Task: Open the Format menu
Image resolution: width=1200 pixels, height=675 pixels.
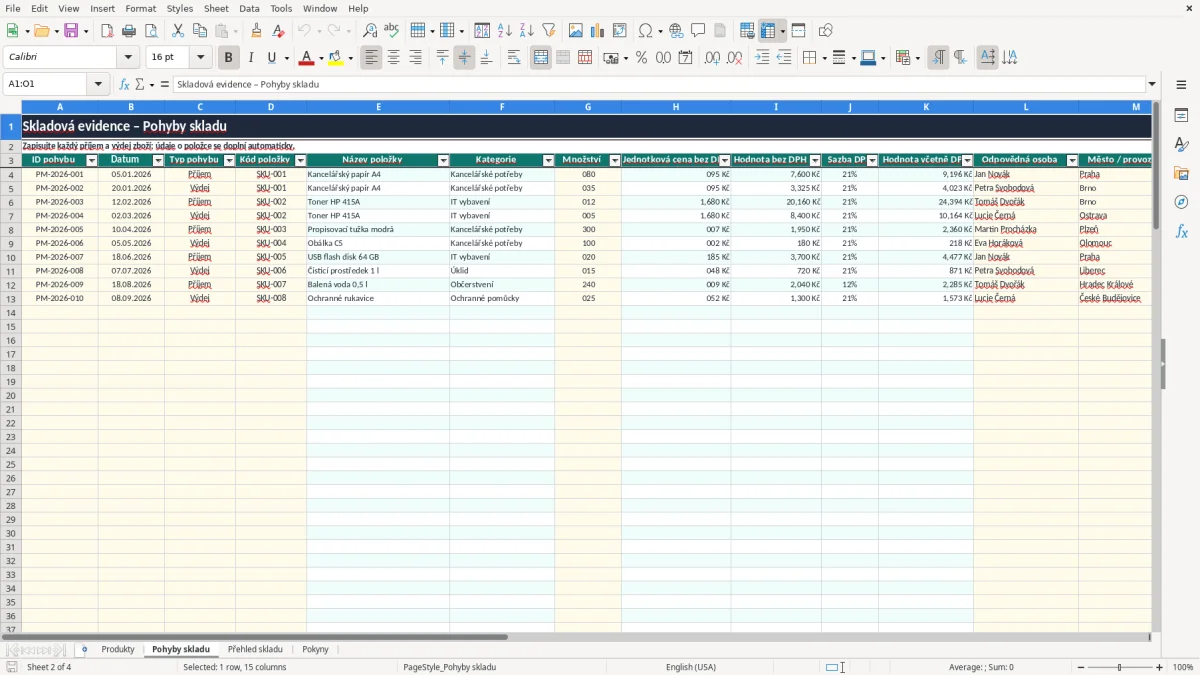Action: (140, 8)
